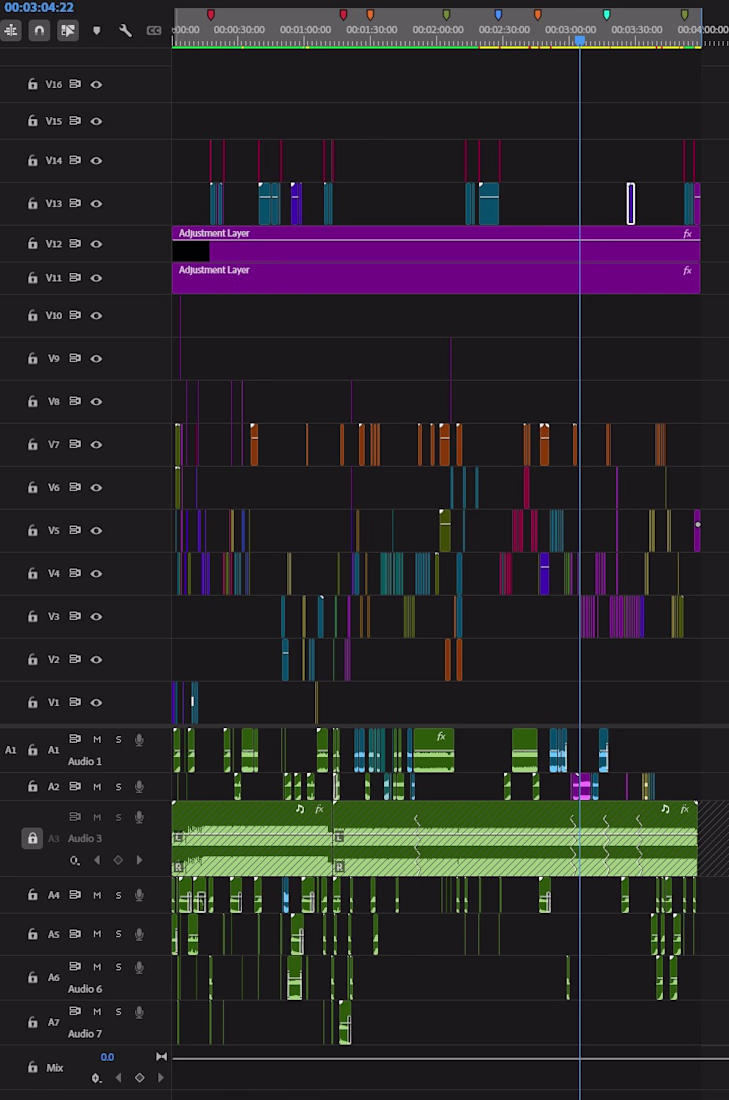
Task: Go to previous keyframe on Audio 3
Action: click(97, 860)
